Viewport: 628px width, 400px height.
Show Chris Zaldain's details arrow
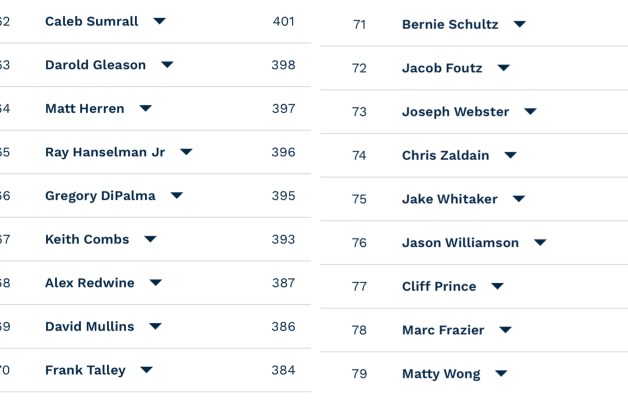pyautogui.click(x=511, y=156)
